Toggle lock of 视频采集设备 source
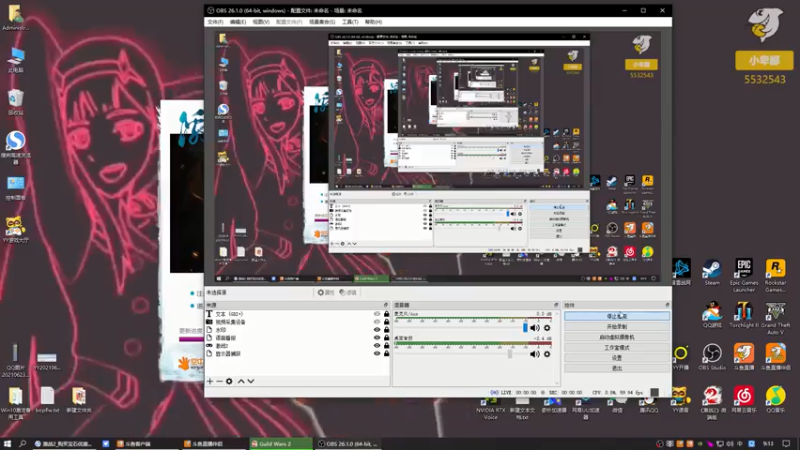Screen dimensions: 800x450 (386, 322)
